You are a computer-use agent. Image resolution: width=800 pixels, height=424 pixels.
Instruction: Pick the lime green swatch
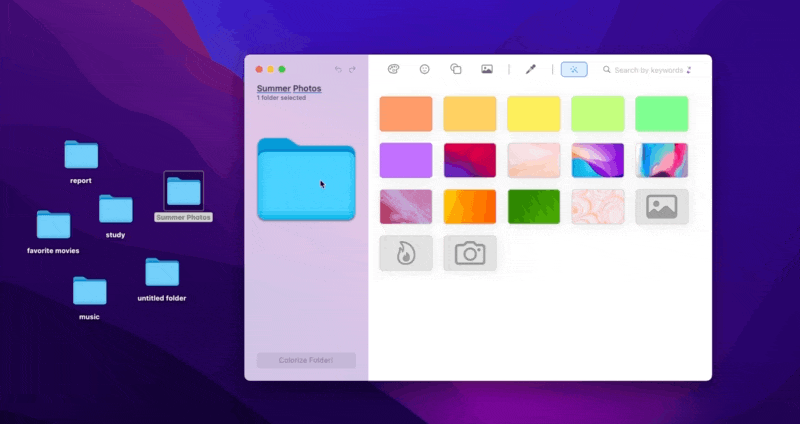(597, 114)
